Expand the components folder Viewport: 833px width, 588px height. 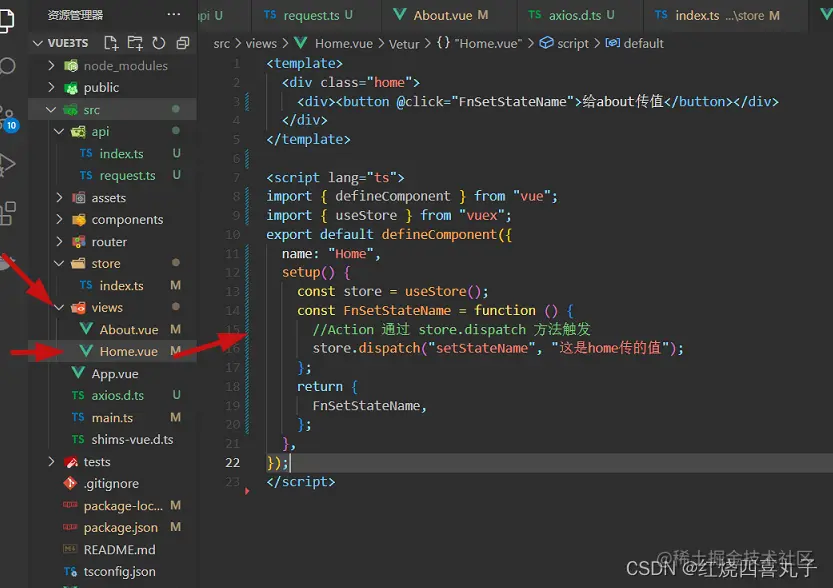tap(60, 219)
